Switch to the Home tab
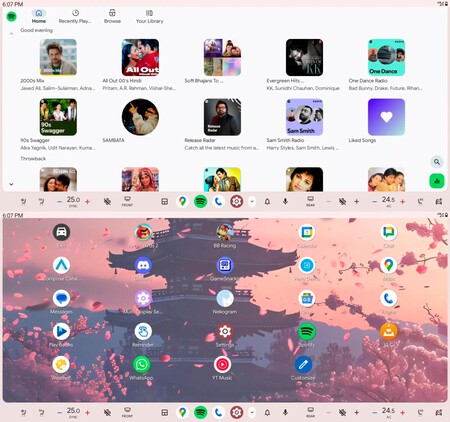 tap(39, 16)
